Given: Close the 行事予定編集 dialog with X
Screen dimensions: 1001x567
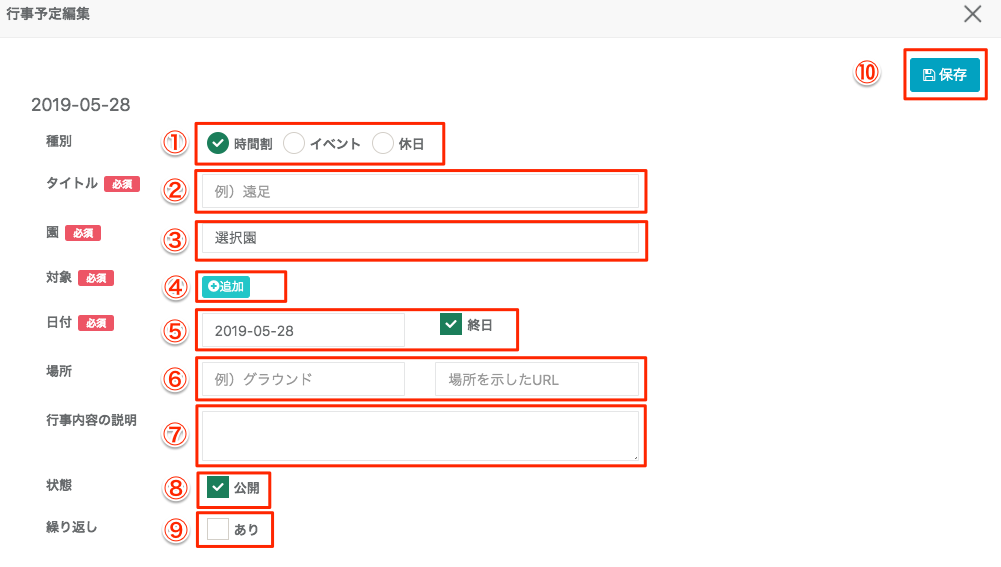Looking at the screenshot, I should (x=972, y=14).
